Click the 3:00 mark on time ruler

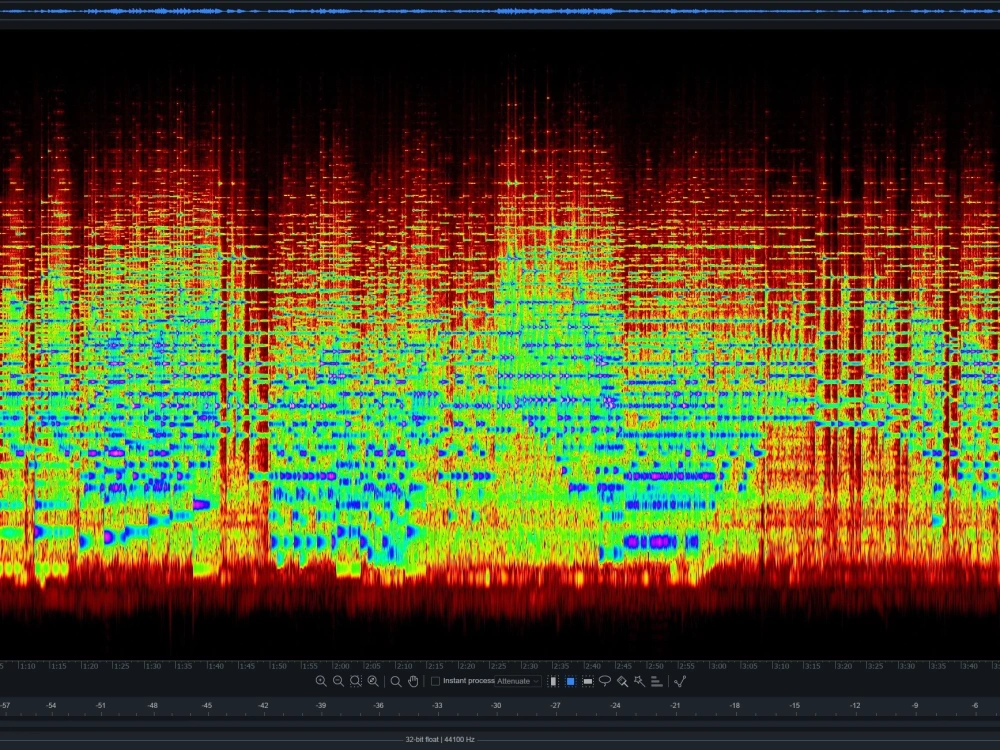[x=719, y=666]
